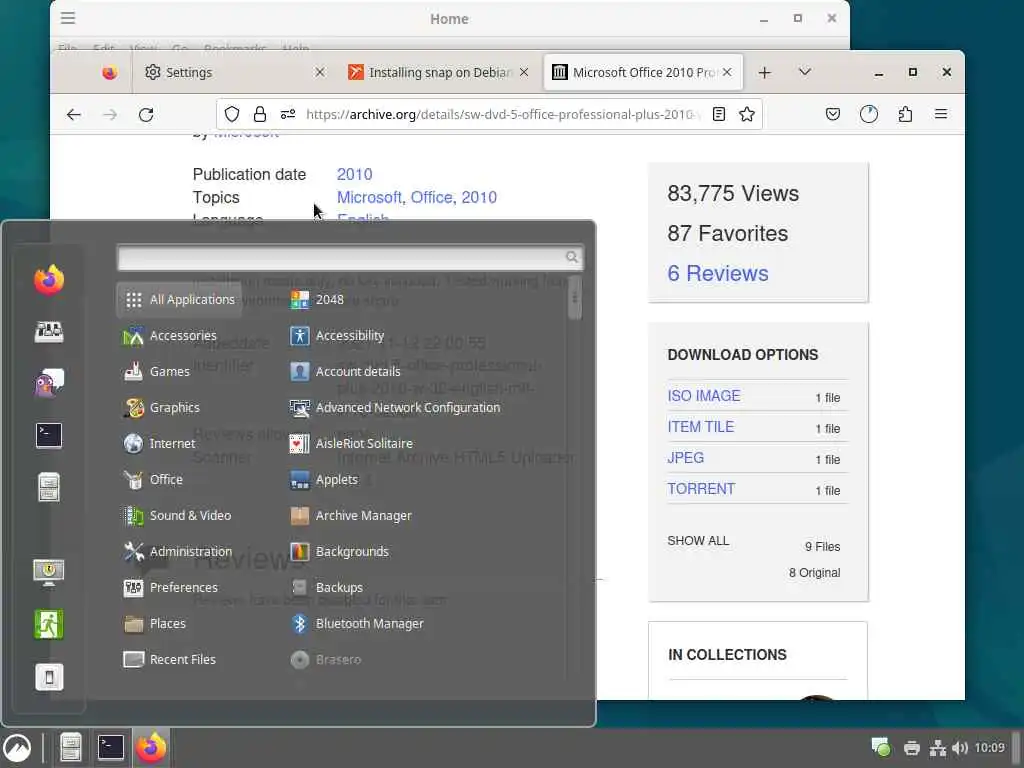Open Recent Files category

click(169, 660)
